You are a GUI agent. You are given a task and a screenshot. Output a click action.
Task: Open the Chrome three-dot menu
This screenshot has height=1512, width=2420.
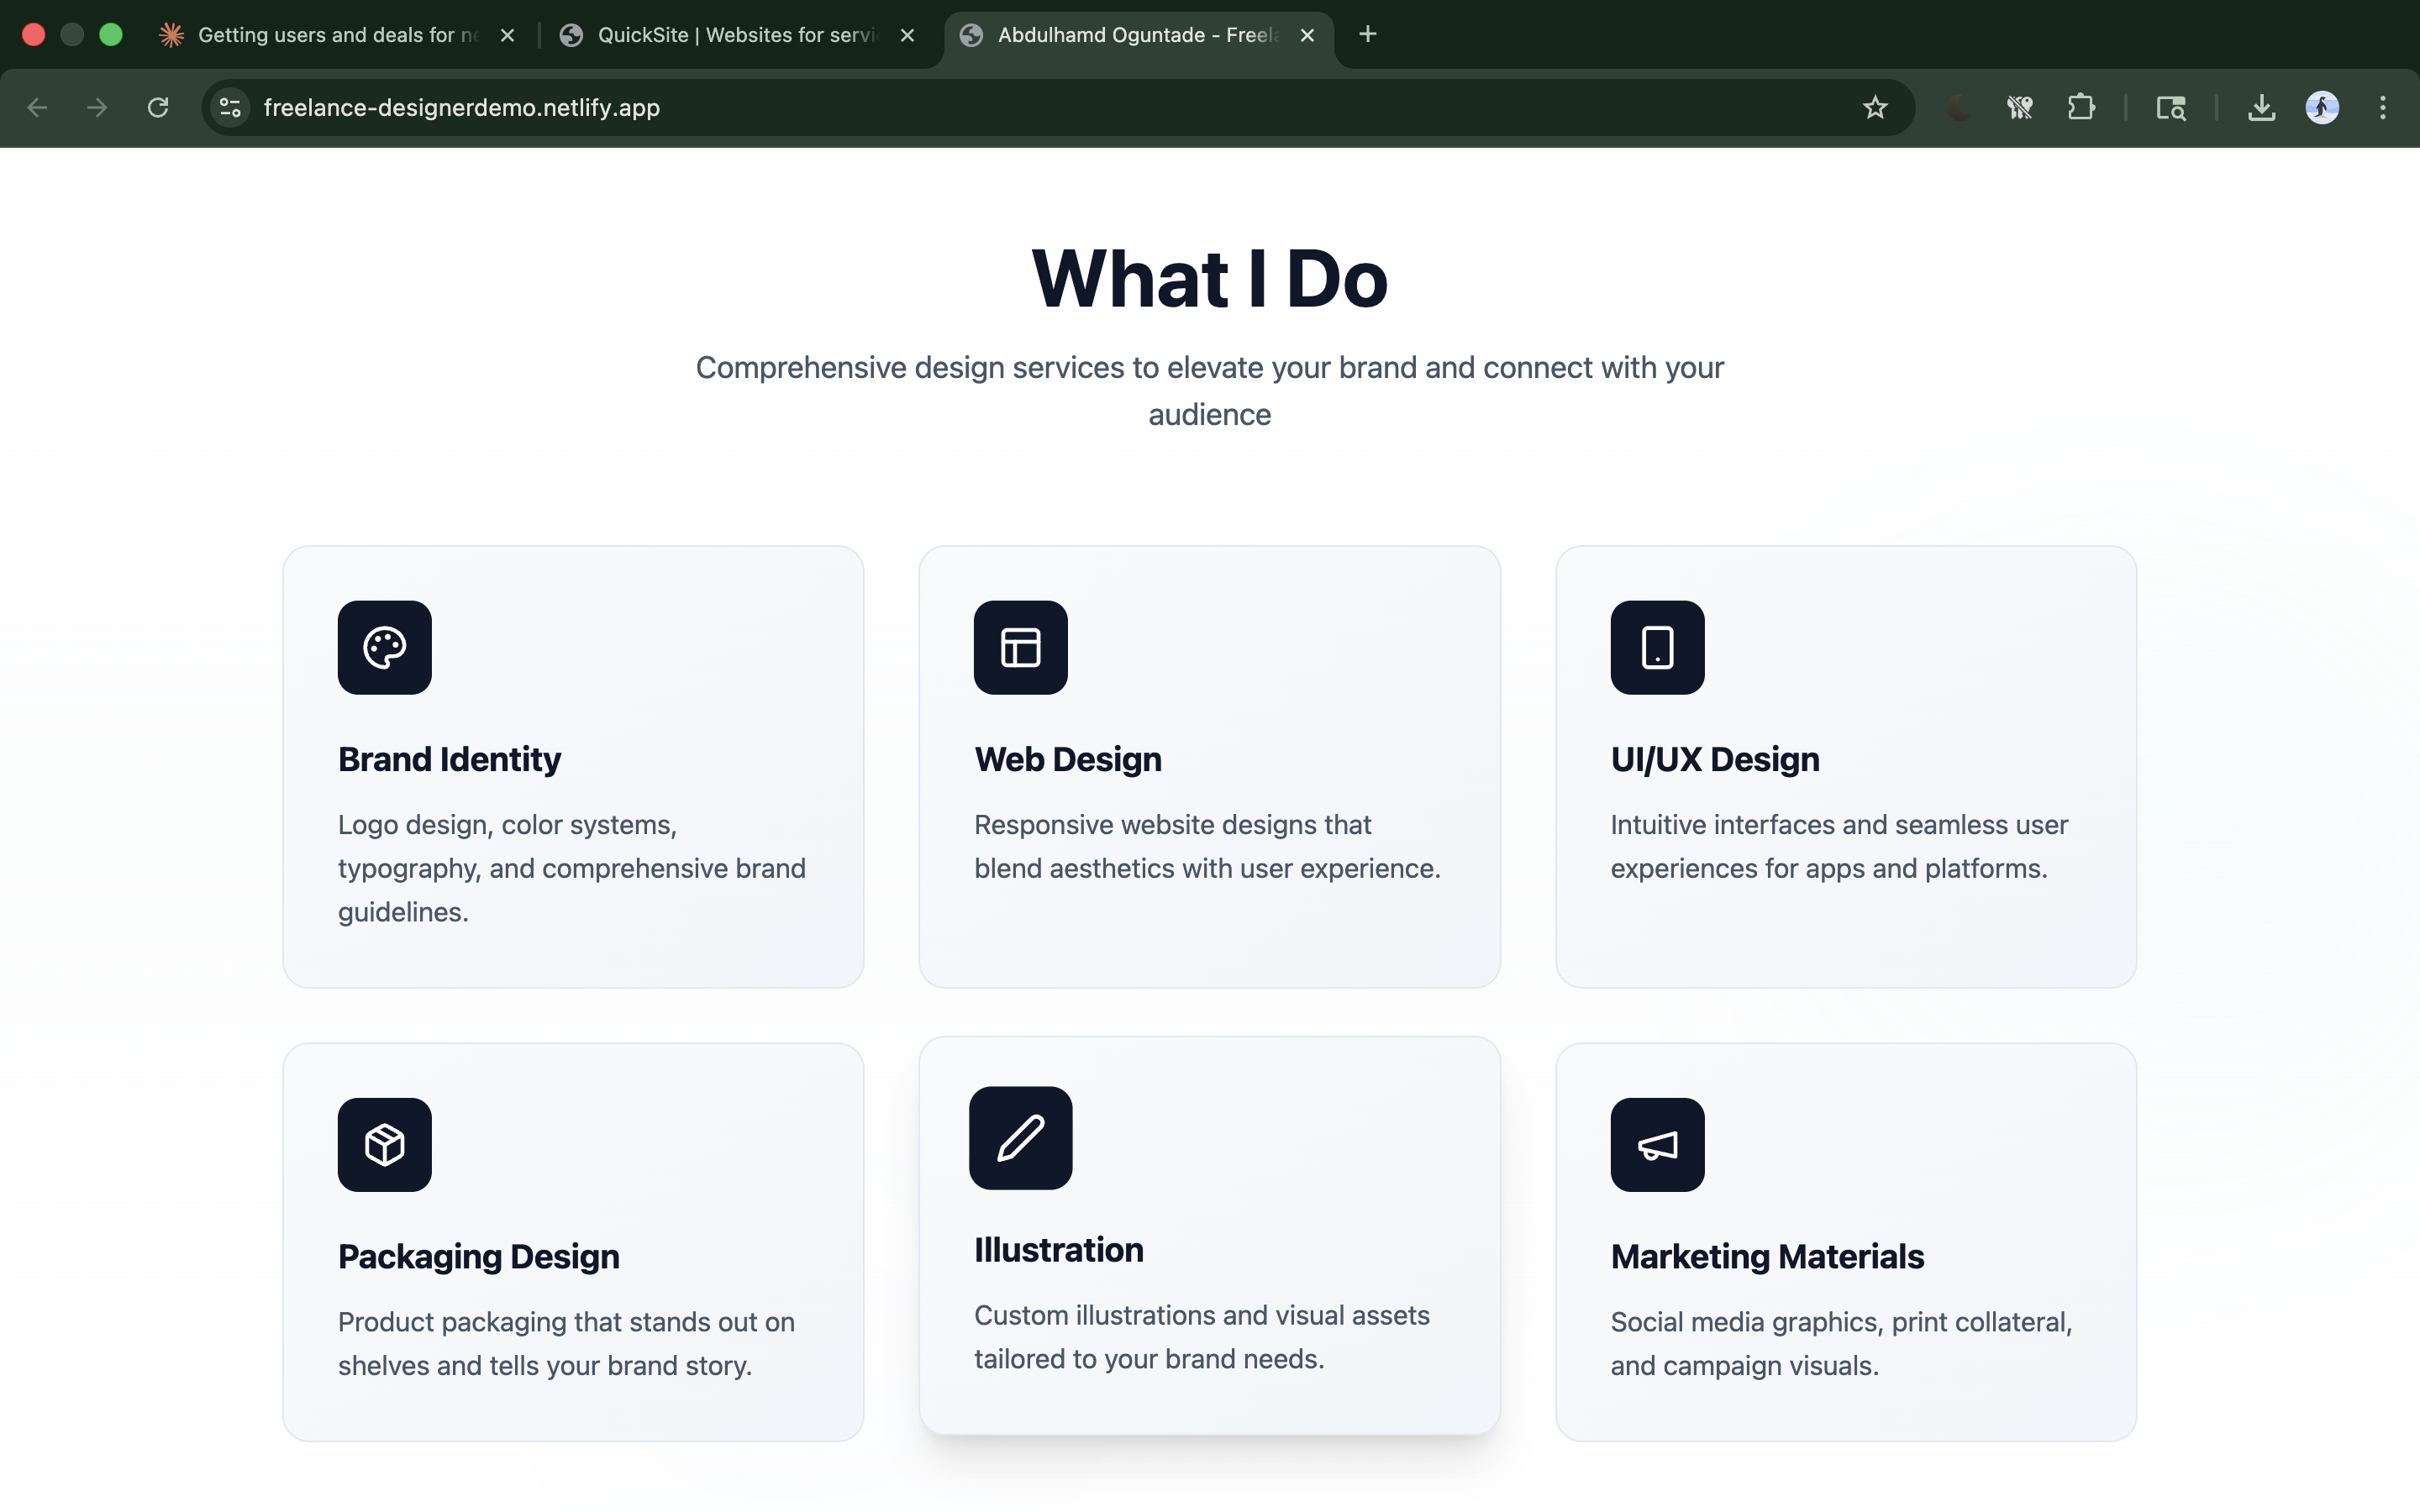(x=2383, y=107)
